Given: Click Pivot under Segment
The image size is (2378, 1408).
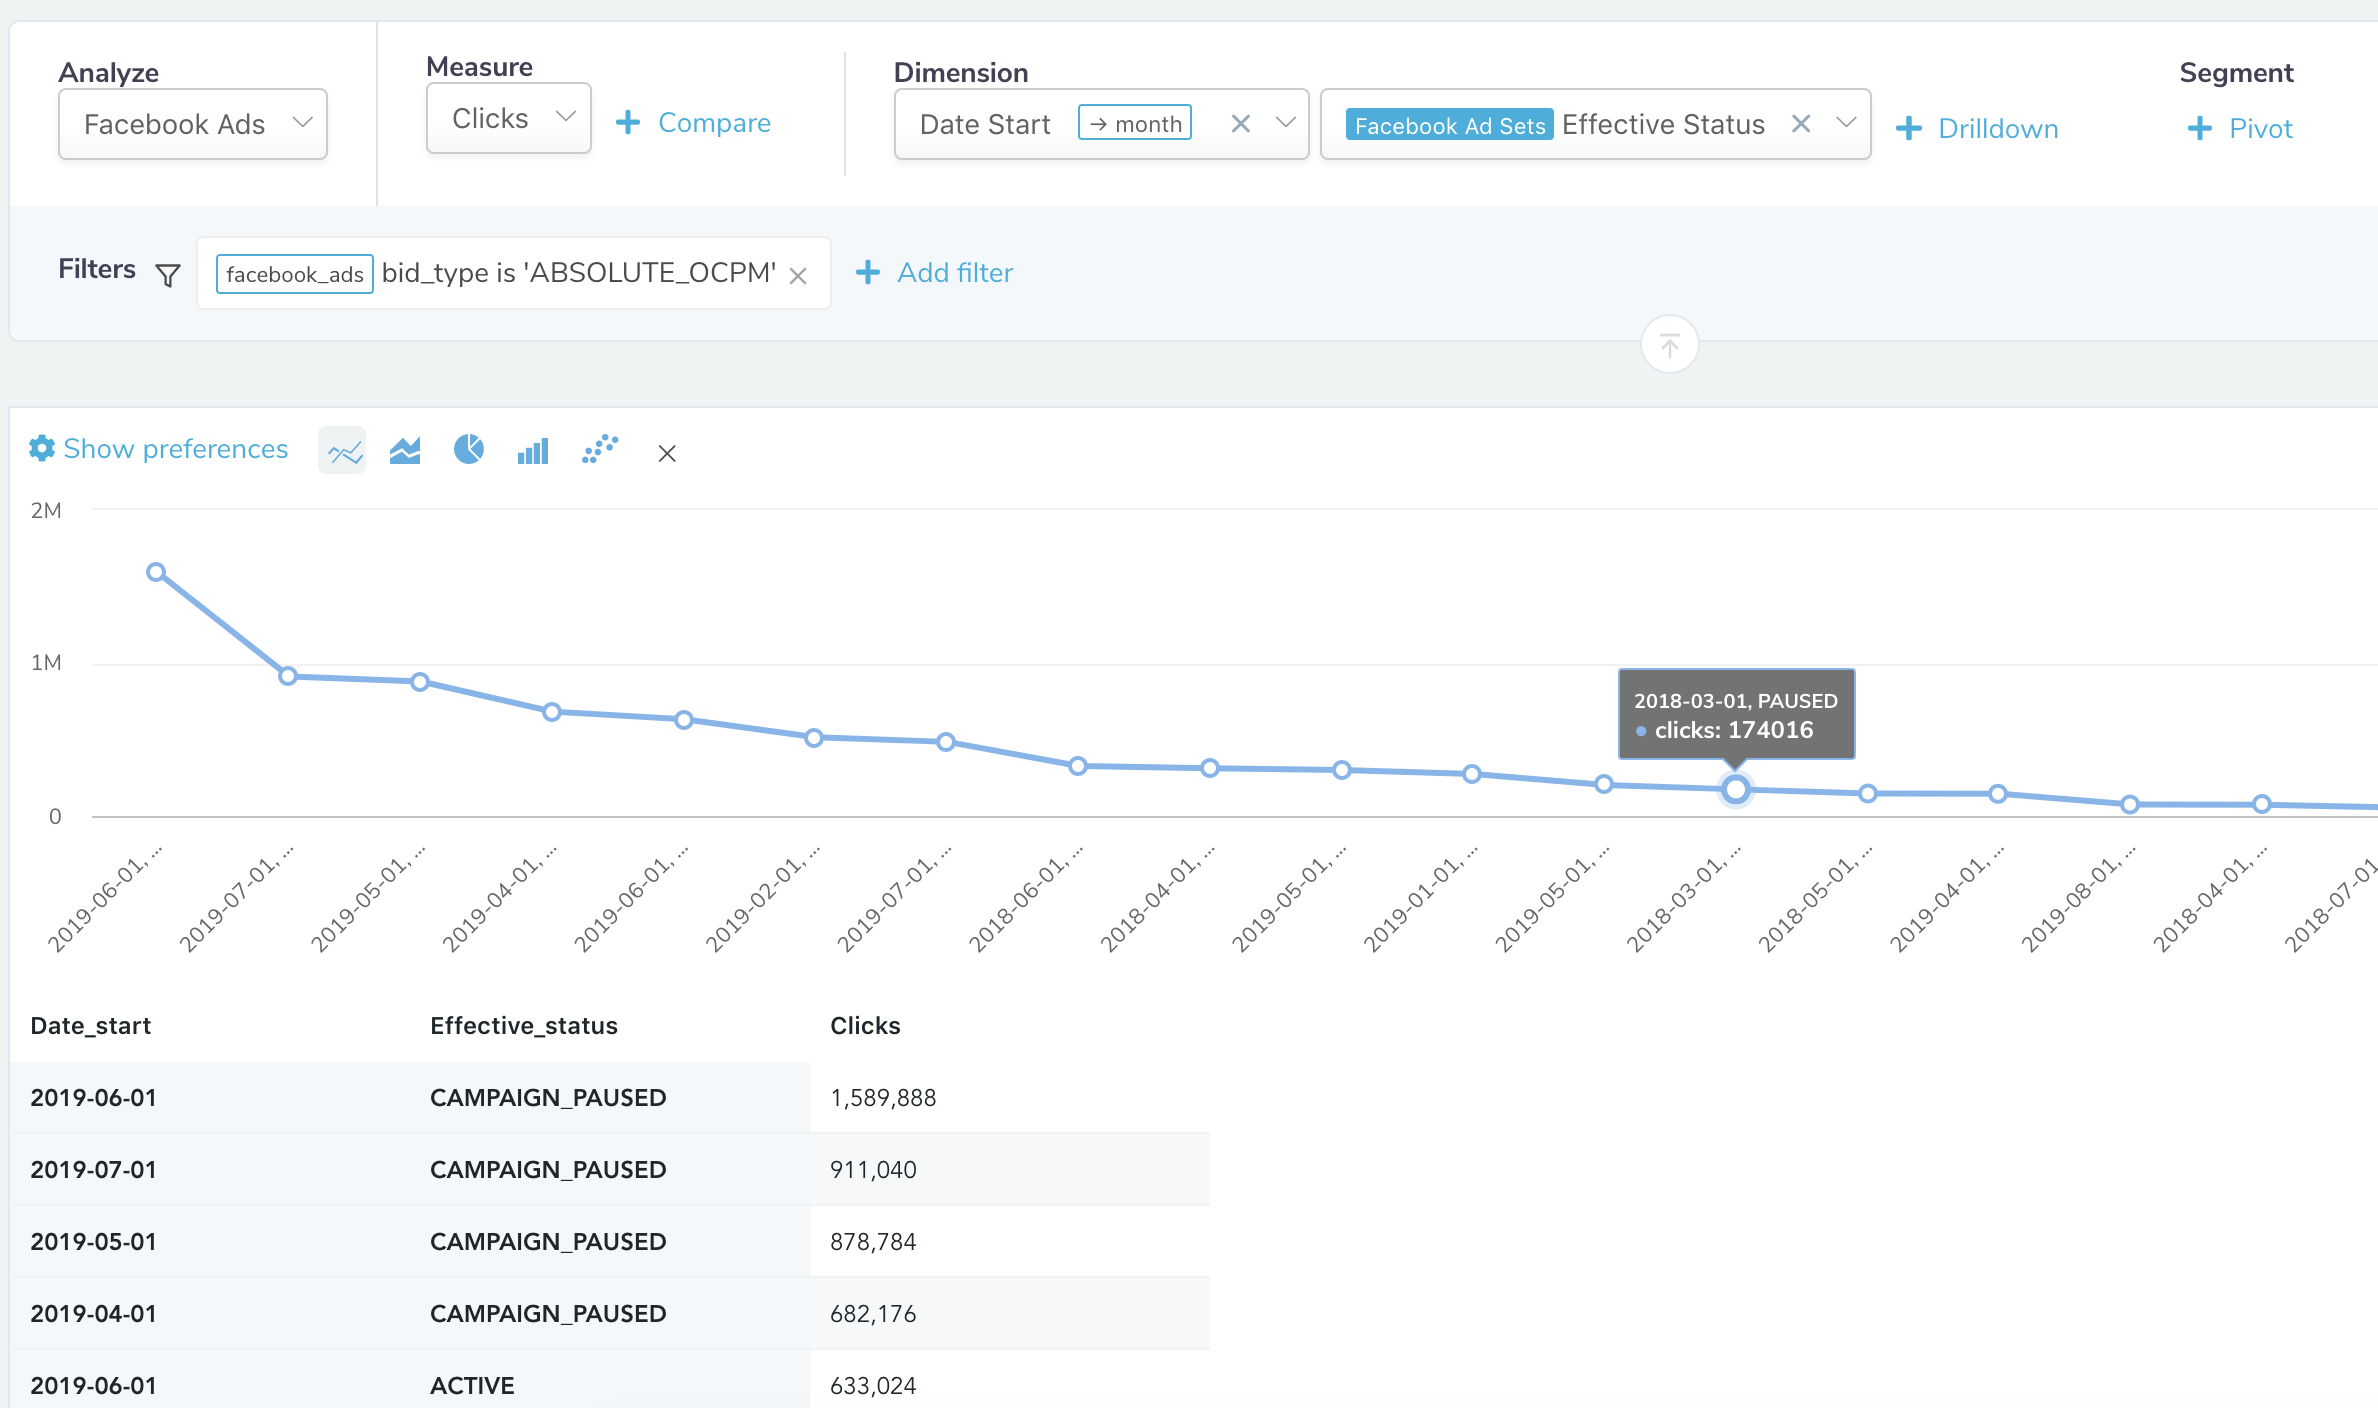Looking at the screenshot, I should click(x=2240, y=129).
